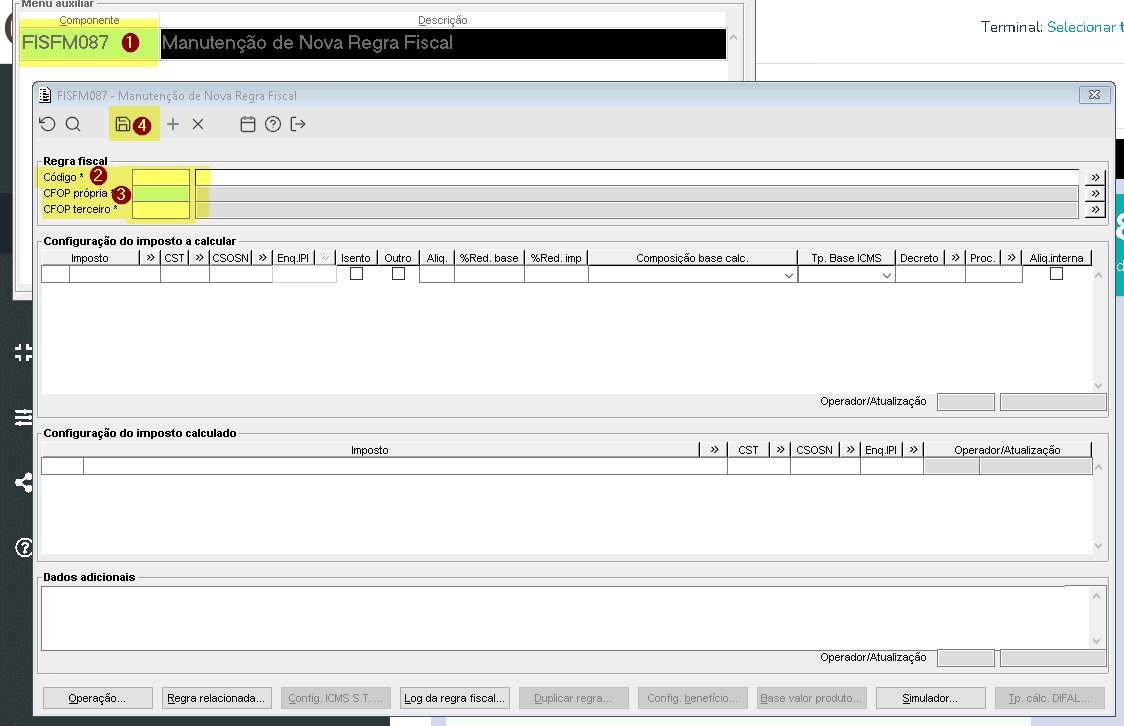
Task: Open lookup arrows beside Código description
Action: tap(1095, 177)
